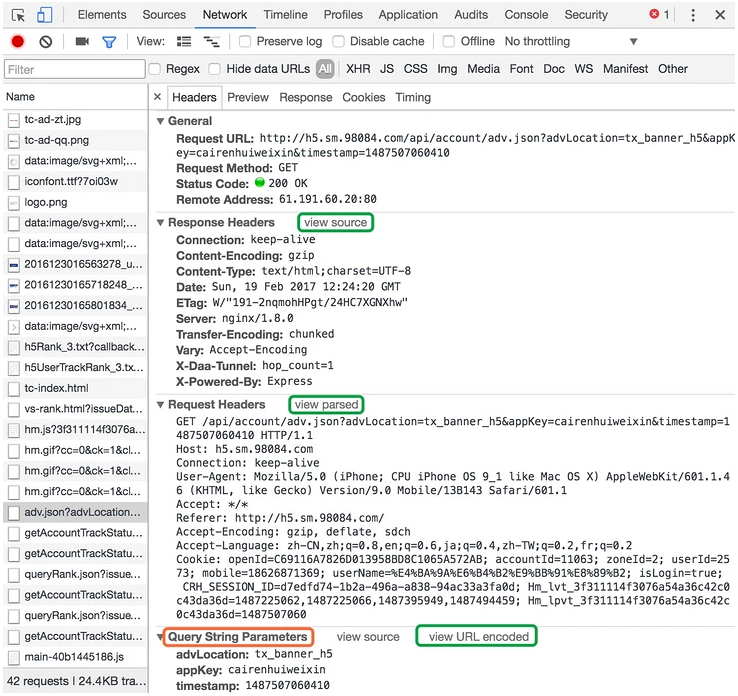Open the Security tab
The image size is (738, 696).
coord(586,15)
